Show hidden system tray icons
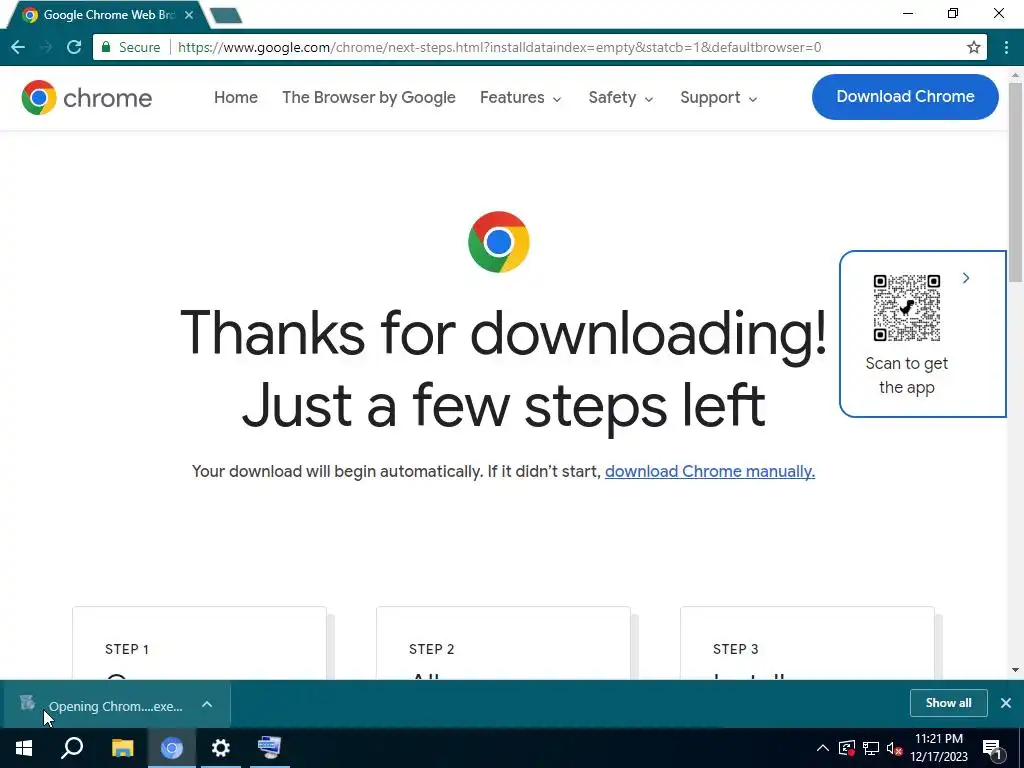 tap(823, 748)
